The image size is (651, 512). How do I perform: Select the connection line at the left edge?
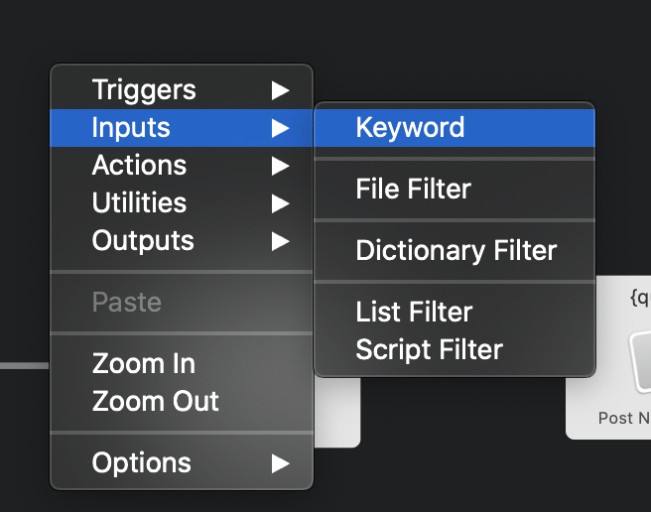point(24,366)
